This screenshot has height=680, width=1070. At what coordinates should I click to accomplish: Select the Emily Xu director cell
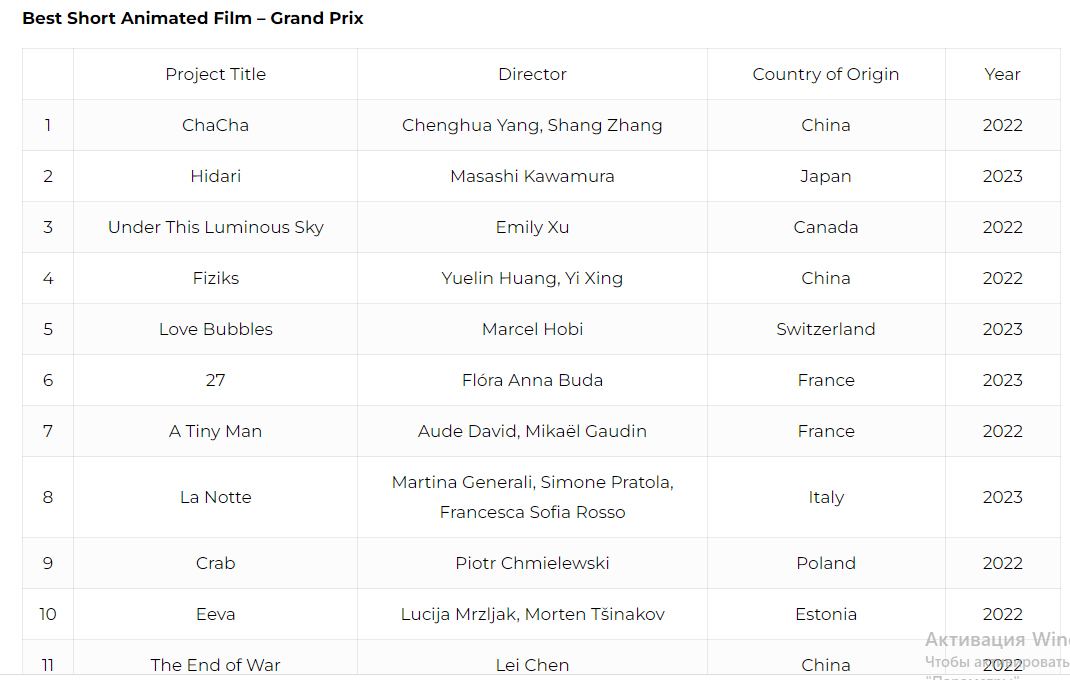pos(532,227)
